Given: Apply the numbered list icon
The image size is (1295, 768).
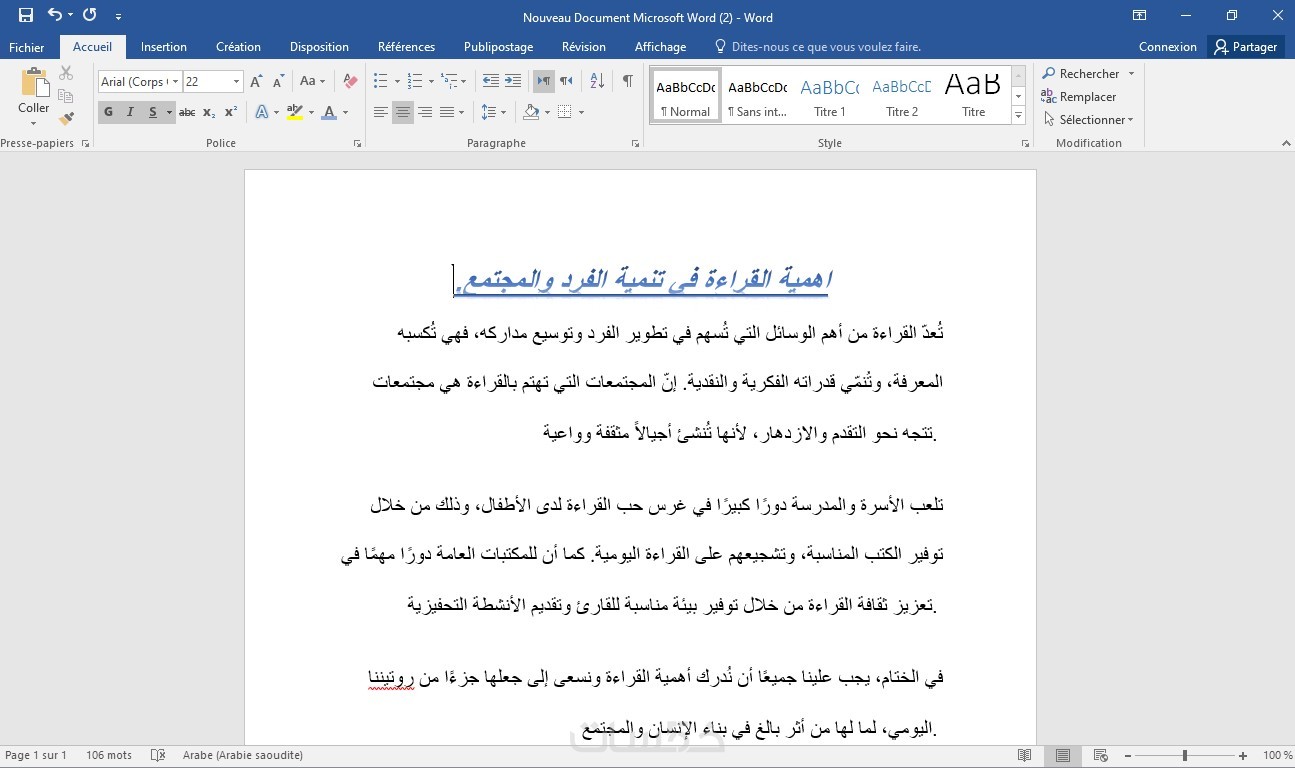Looking at the screenshot, I should (x=416, y=81).
